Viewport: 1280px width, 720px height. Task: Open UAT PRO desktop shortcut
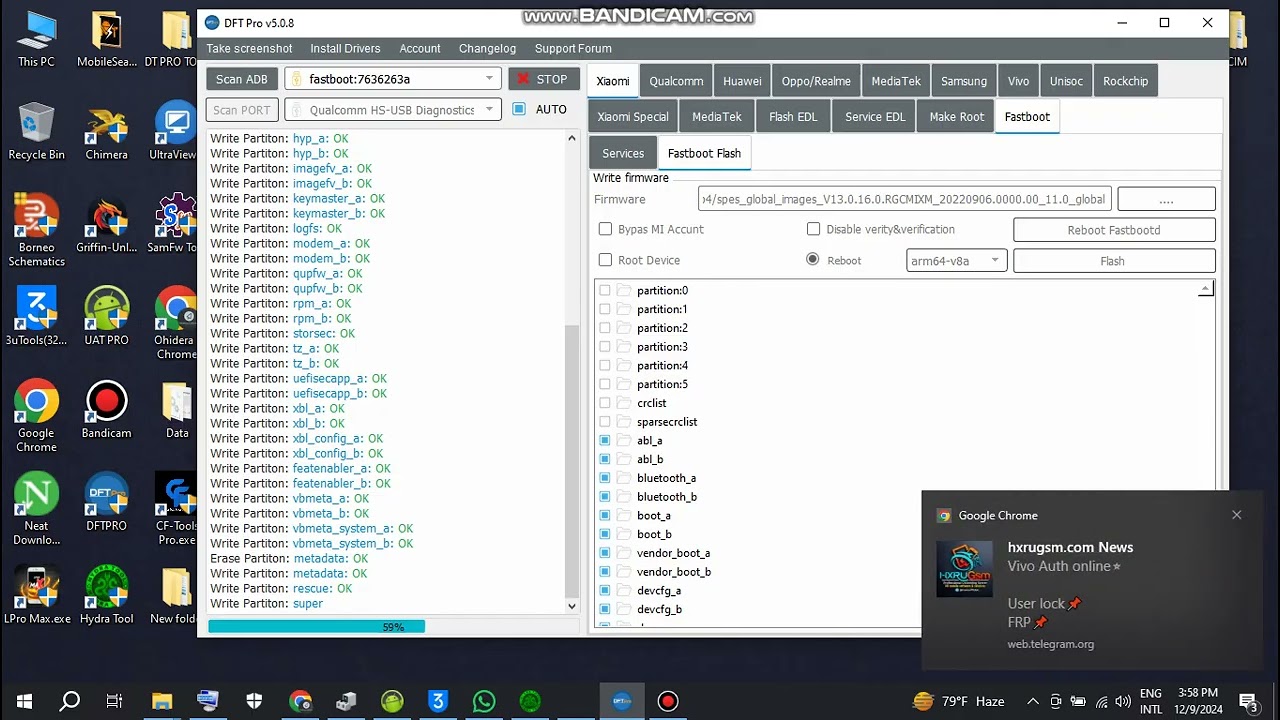coord(106,318)
